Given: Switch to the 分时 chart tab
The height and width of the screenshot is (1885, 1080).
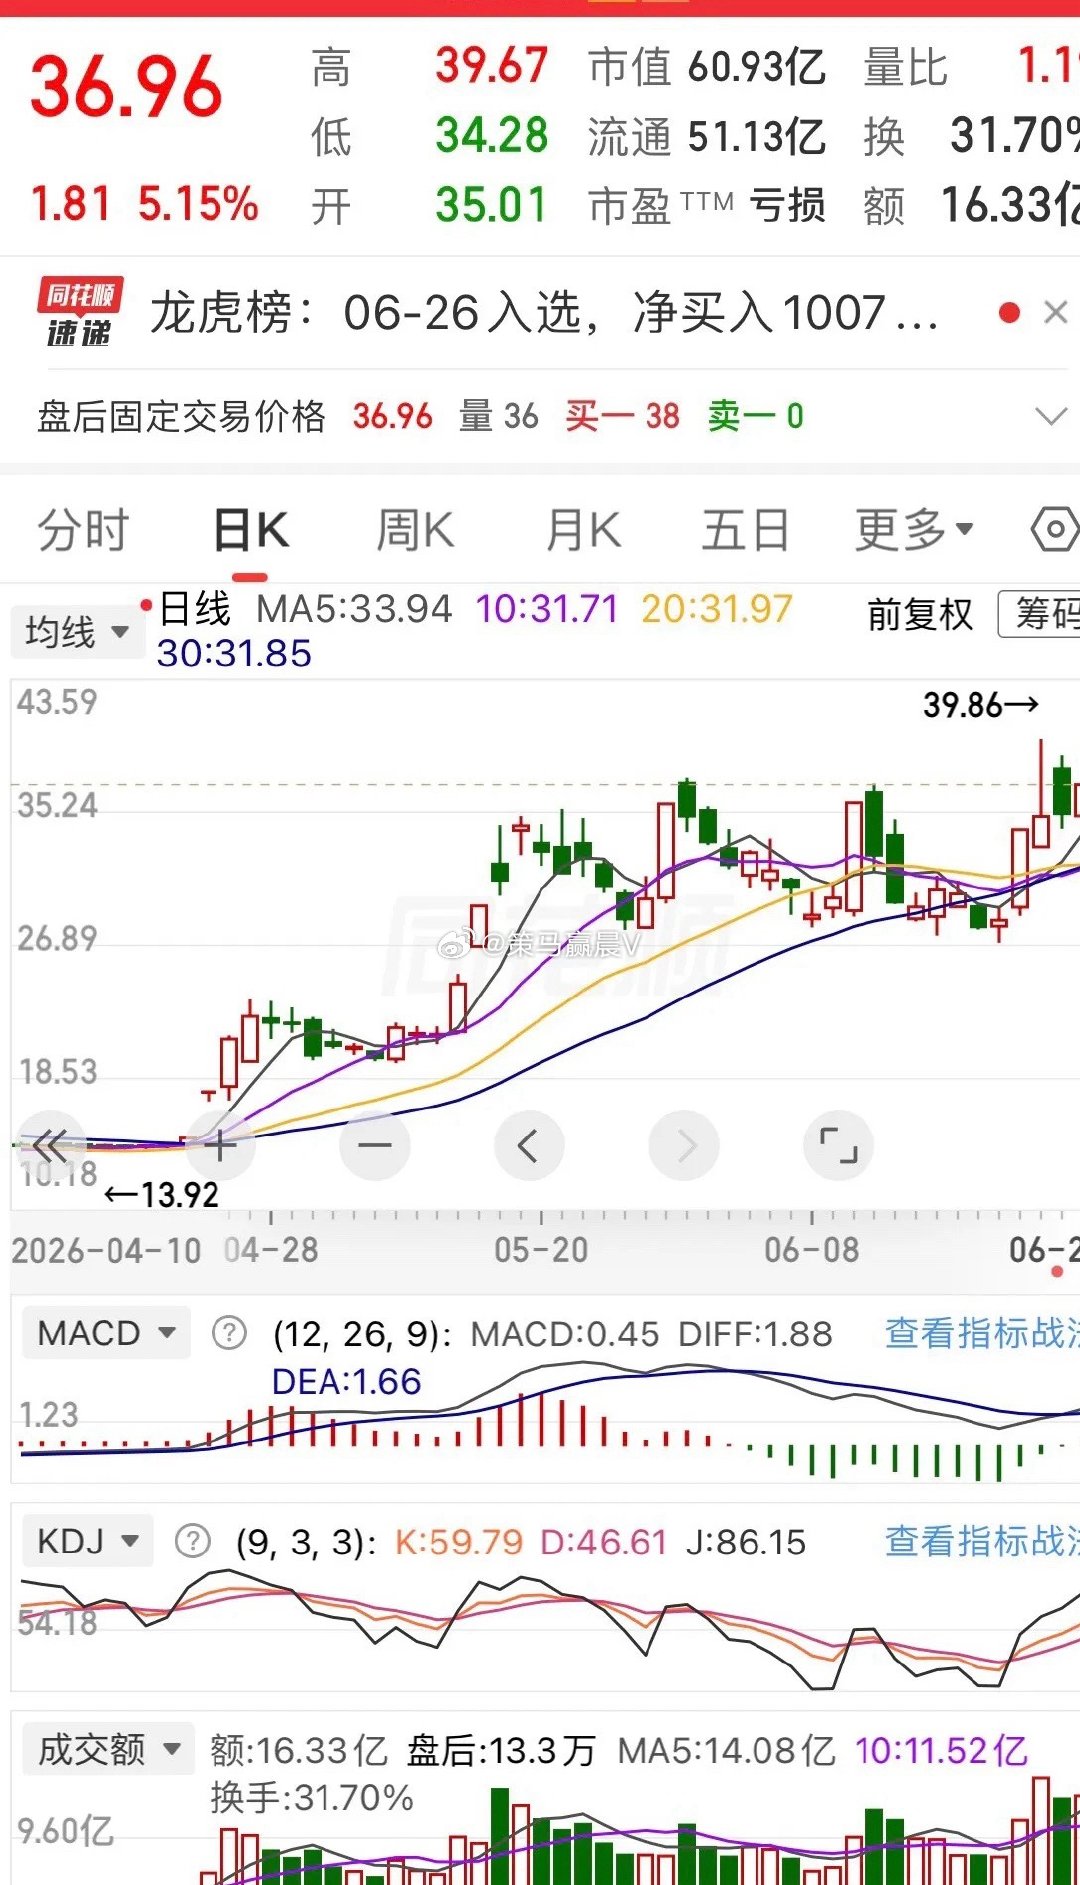Looking at the screenshot, I should [x=84, y=530].
